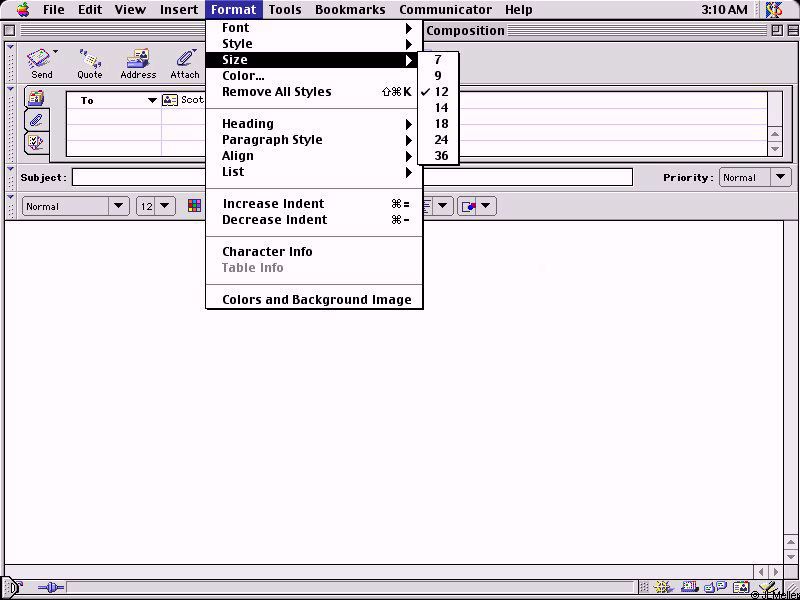Screen dimensions: 800x600
Task: Open the File menu
Action: coord(54,10)
